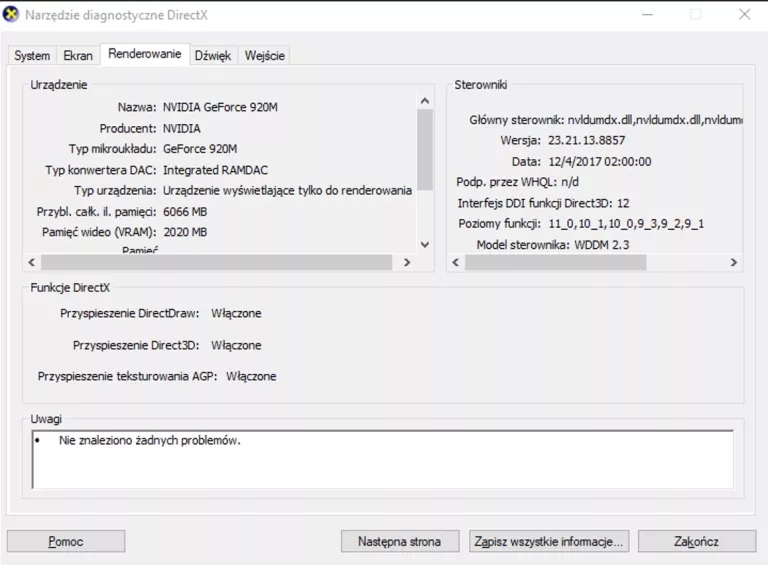Click driver model value WDDM 2.3
Image resolution: width=768 pixels, height=565 pixels.
601,245
